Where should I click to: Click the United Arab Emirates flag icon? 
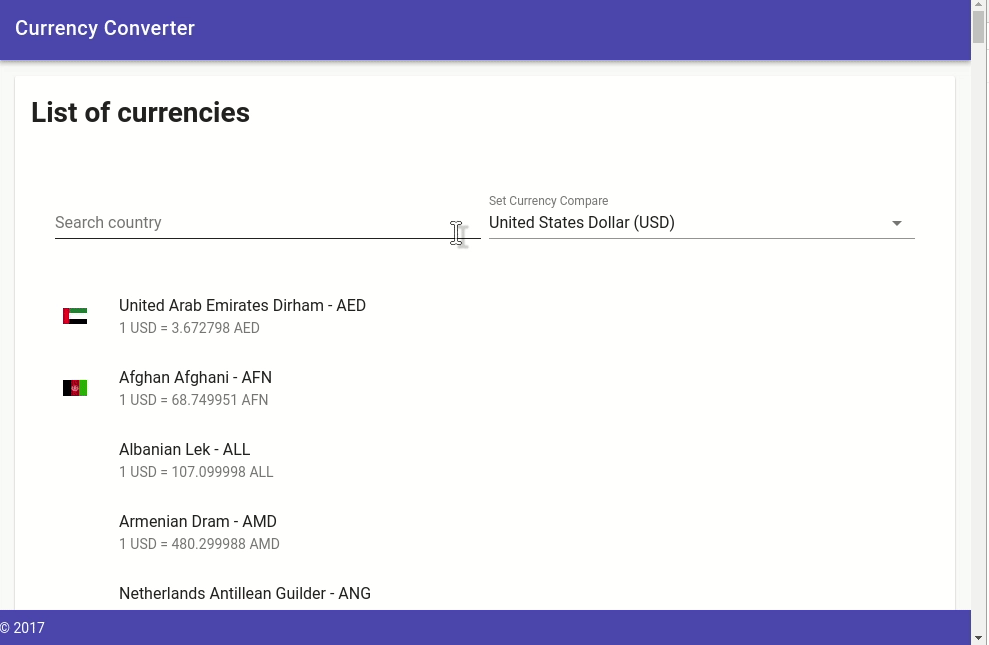(x=75, y=316)
